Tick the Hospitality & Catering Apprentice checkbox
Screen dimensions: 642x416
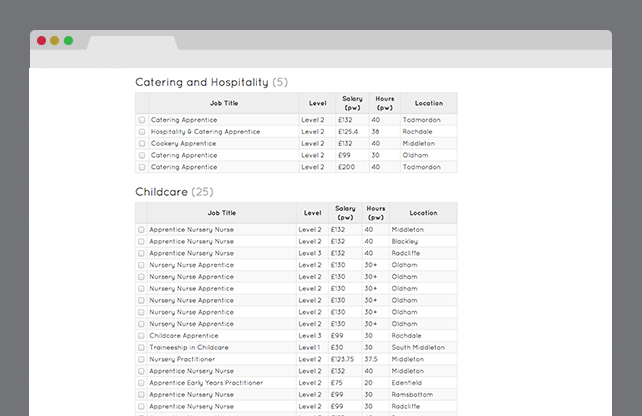(142, 132)
